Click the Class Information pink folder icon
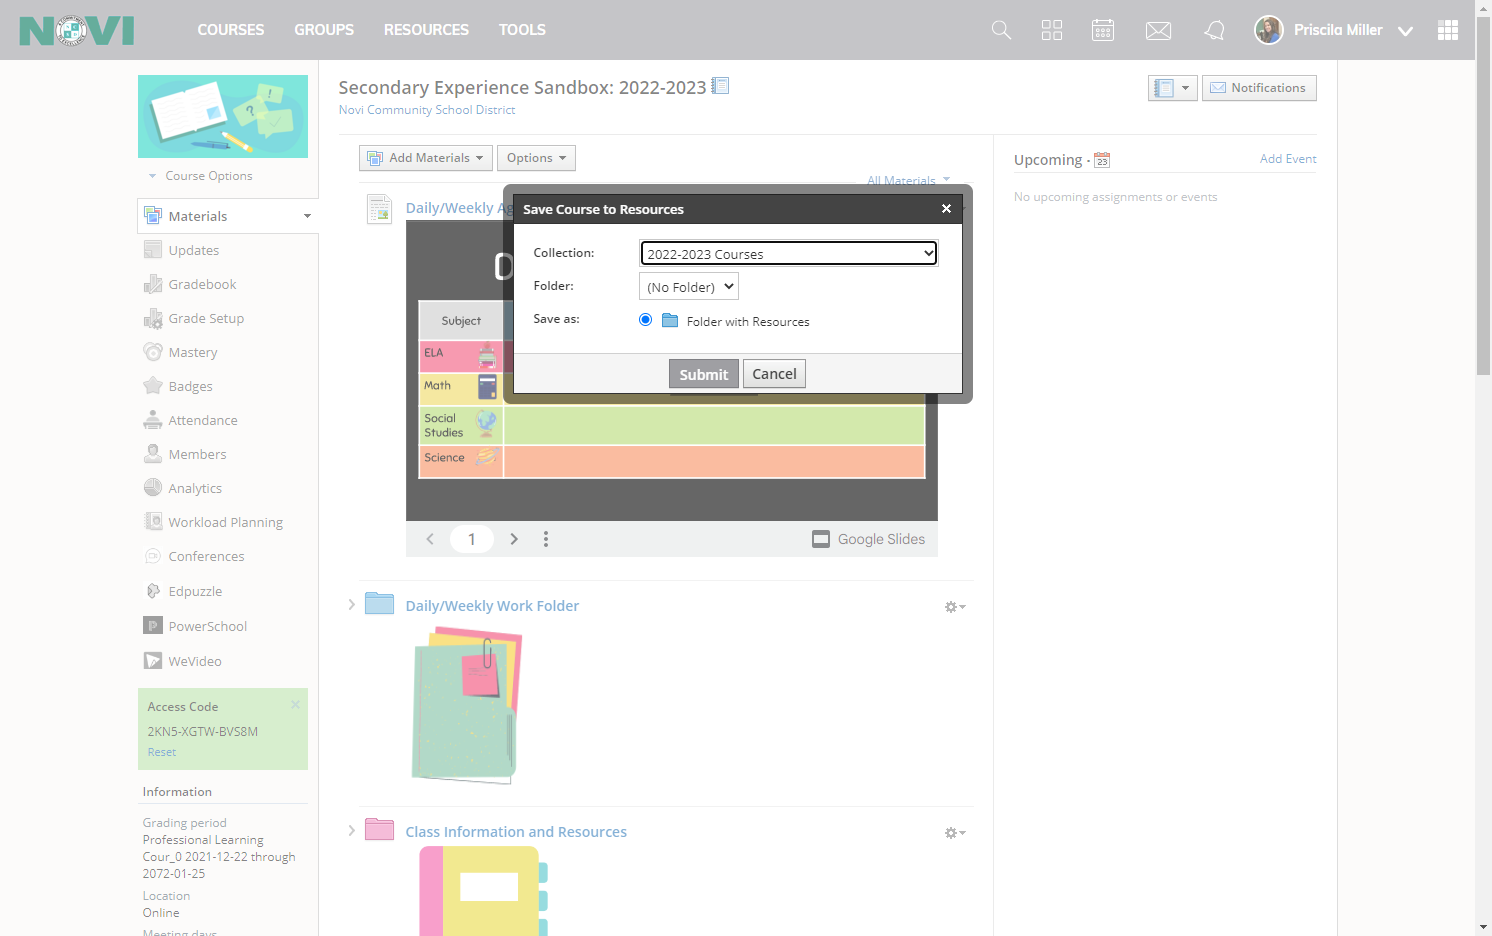 [x=379, y=829]
